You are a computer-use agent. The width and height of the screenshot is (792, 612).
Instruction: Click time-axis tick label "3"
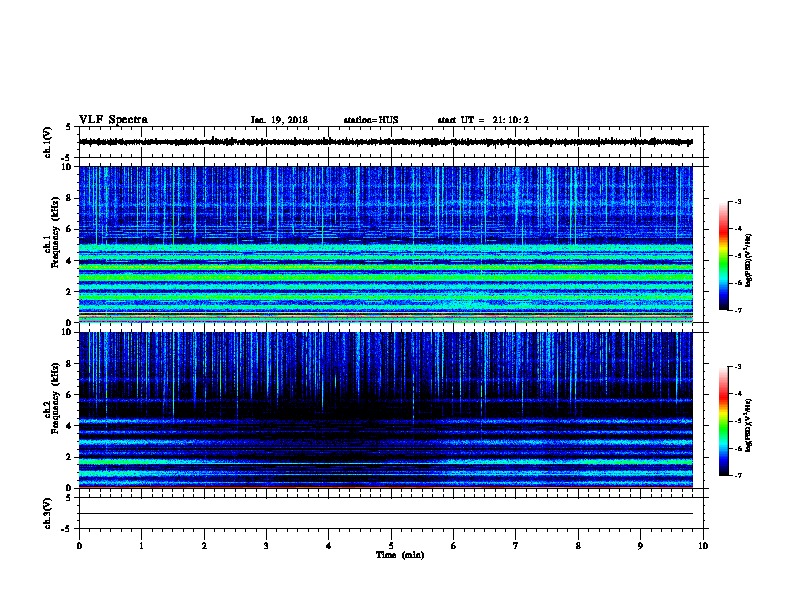pos(266,546)
